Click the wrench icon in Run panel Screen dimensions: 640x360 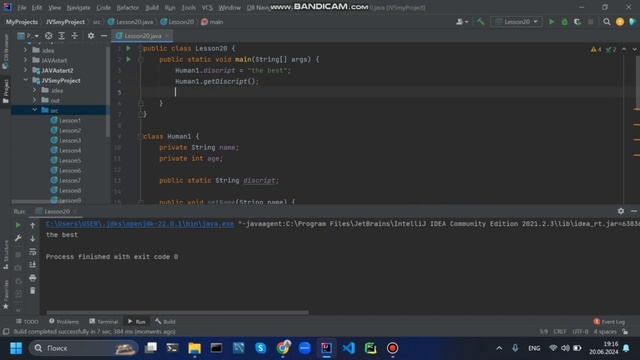18,238
